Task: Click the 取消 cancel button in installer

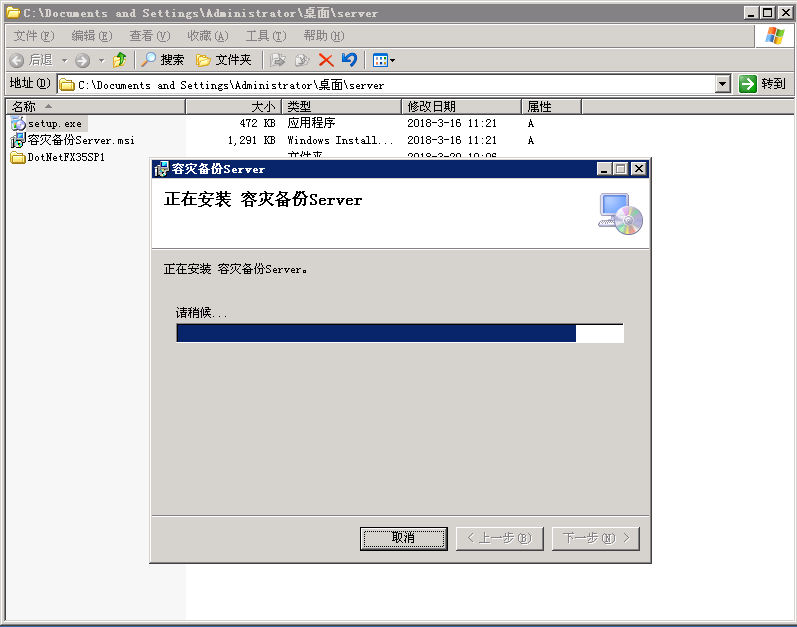Action: 403,538
